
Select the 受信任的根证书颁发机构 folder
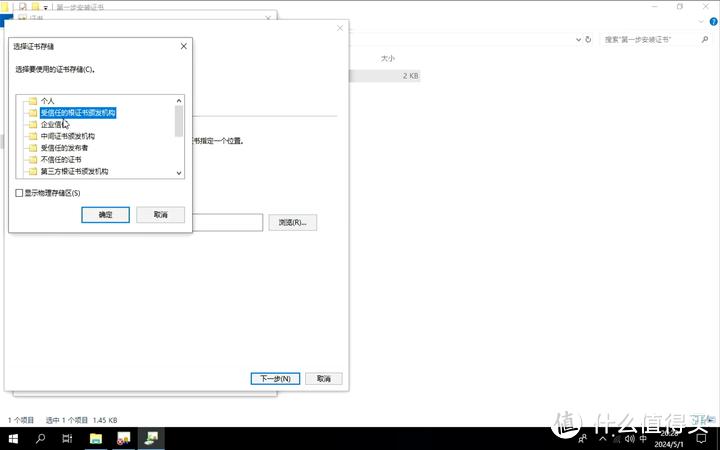(78, 113)
